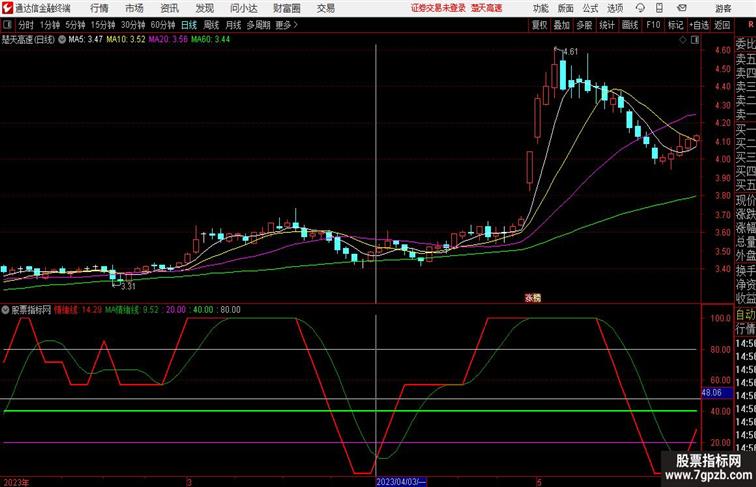Click the 楚天高速 stock name link
Screen dimensions: 756x487
pos(486,8)
